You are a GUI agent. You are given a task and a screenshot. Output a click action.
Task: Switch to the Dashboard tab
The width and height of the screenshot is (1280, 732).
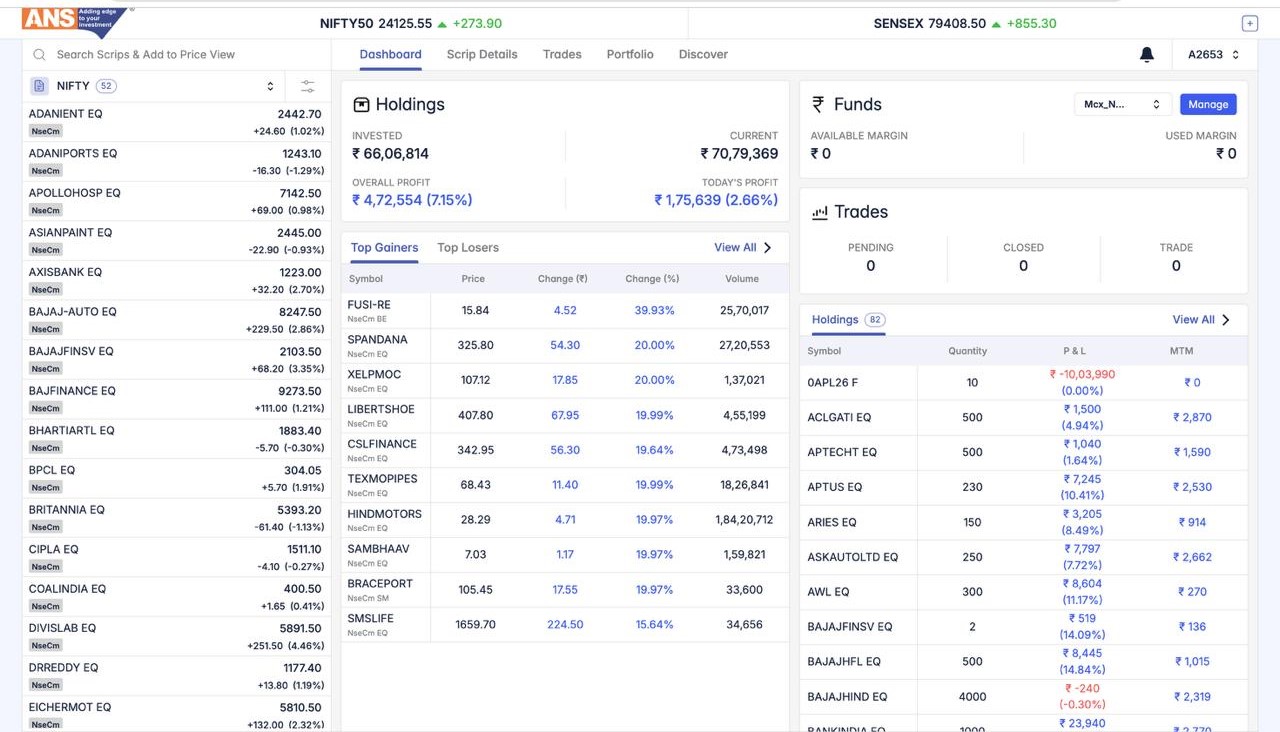(x=390, y=55)
